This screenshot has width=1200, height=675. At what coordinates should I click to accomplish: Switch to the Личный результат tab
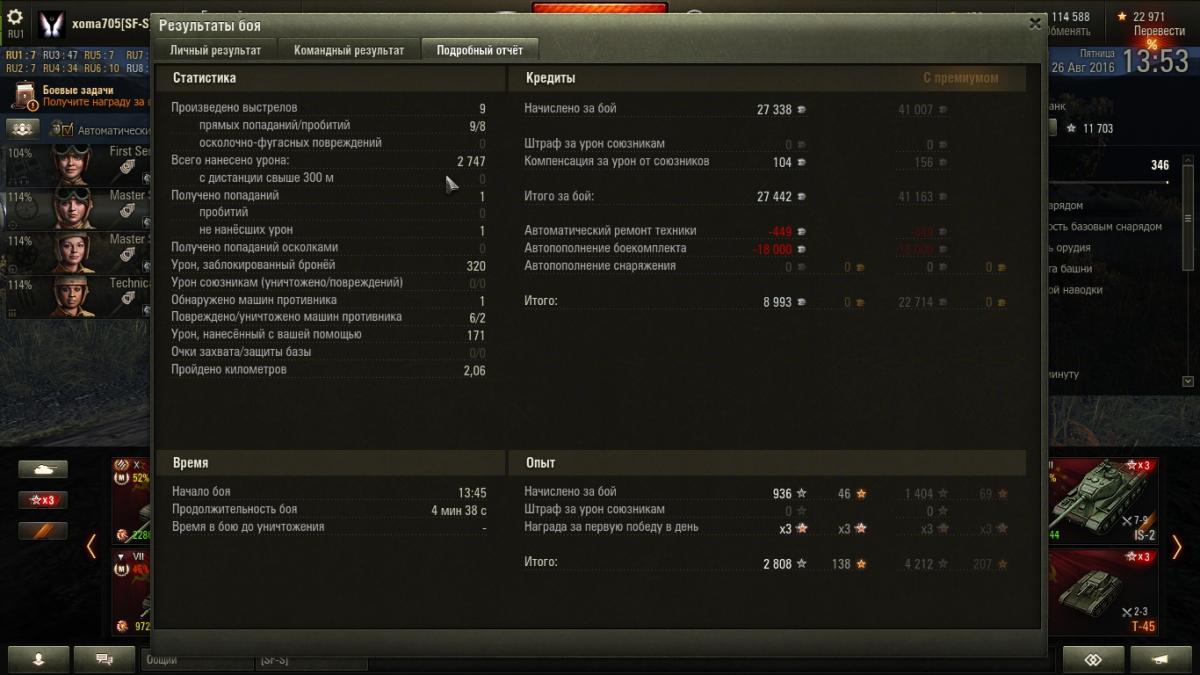pos(215,50)
